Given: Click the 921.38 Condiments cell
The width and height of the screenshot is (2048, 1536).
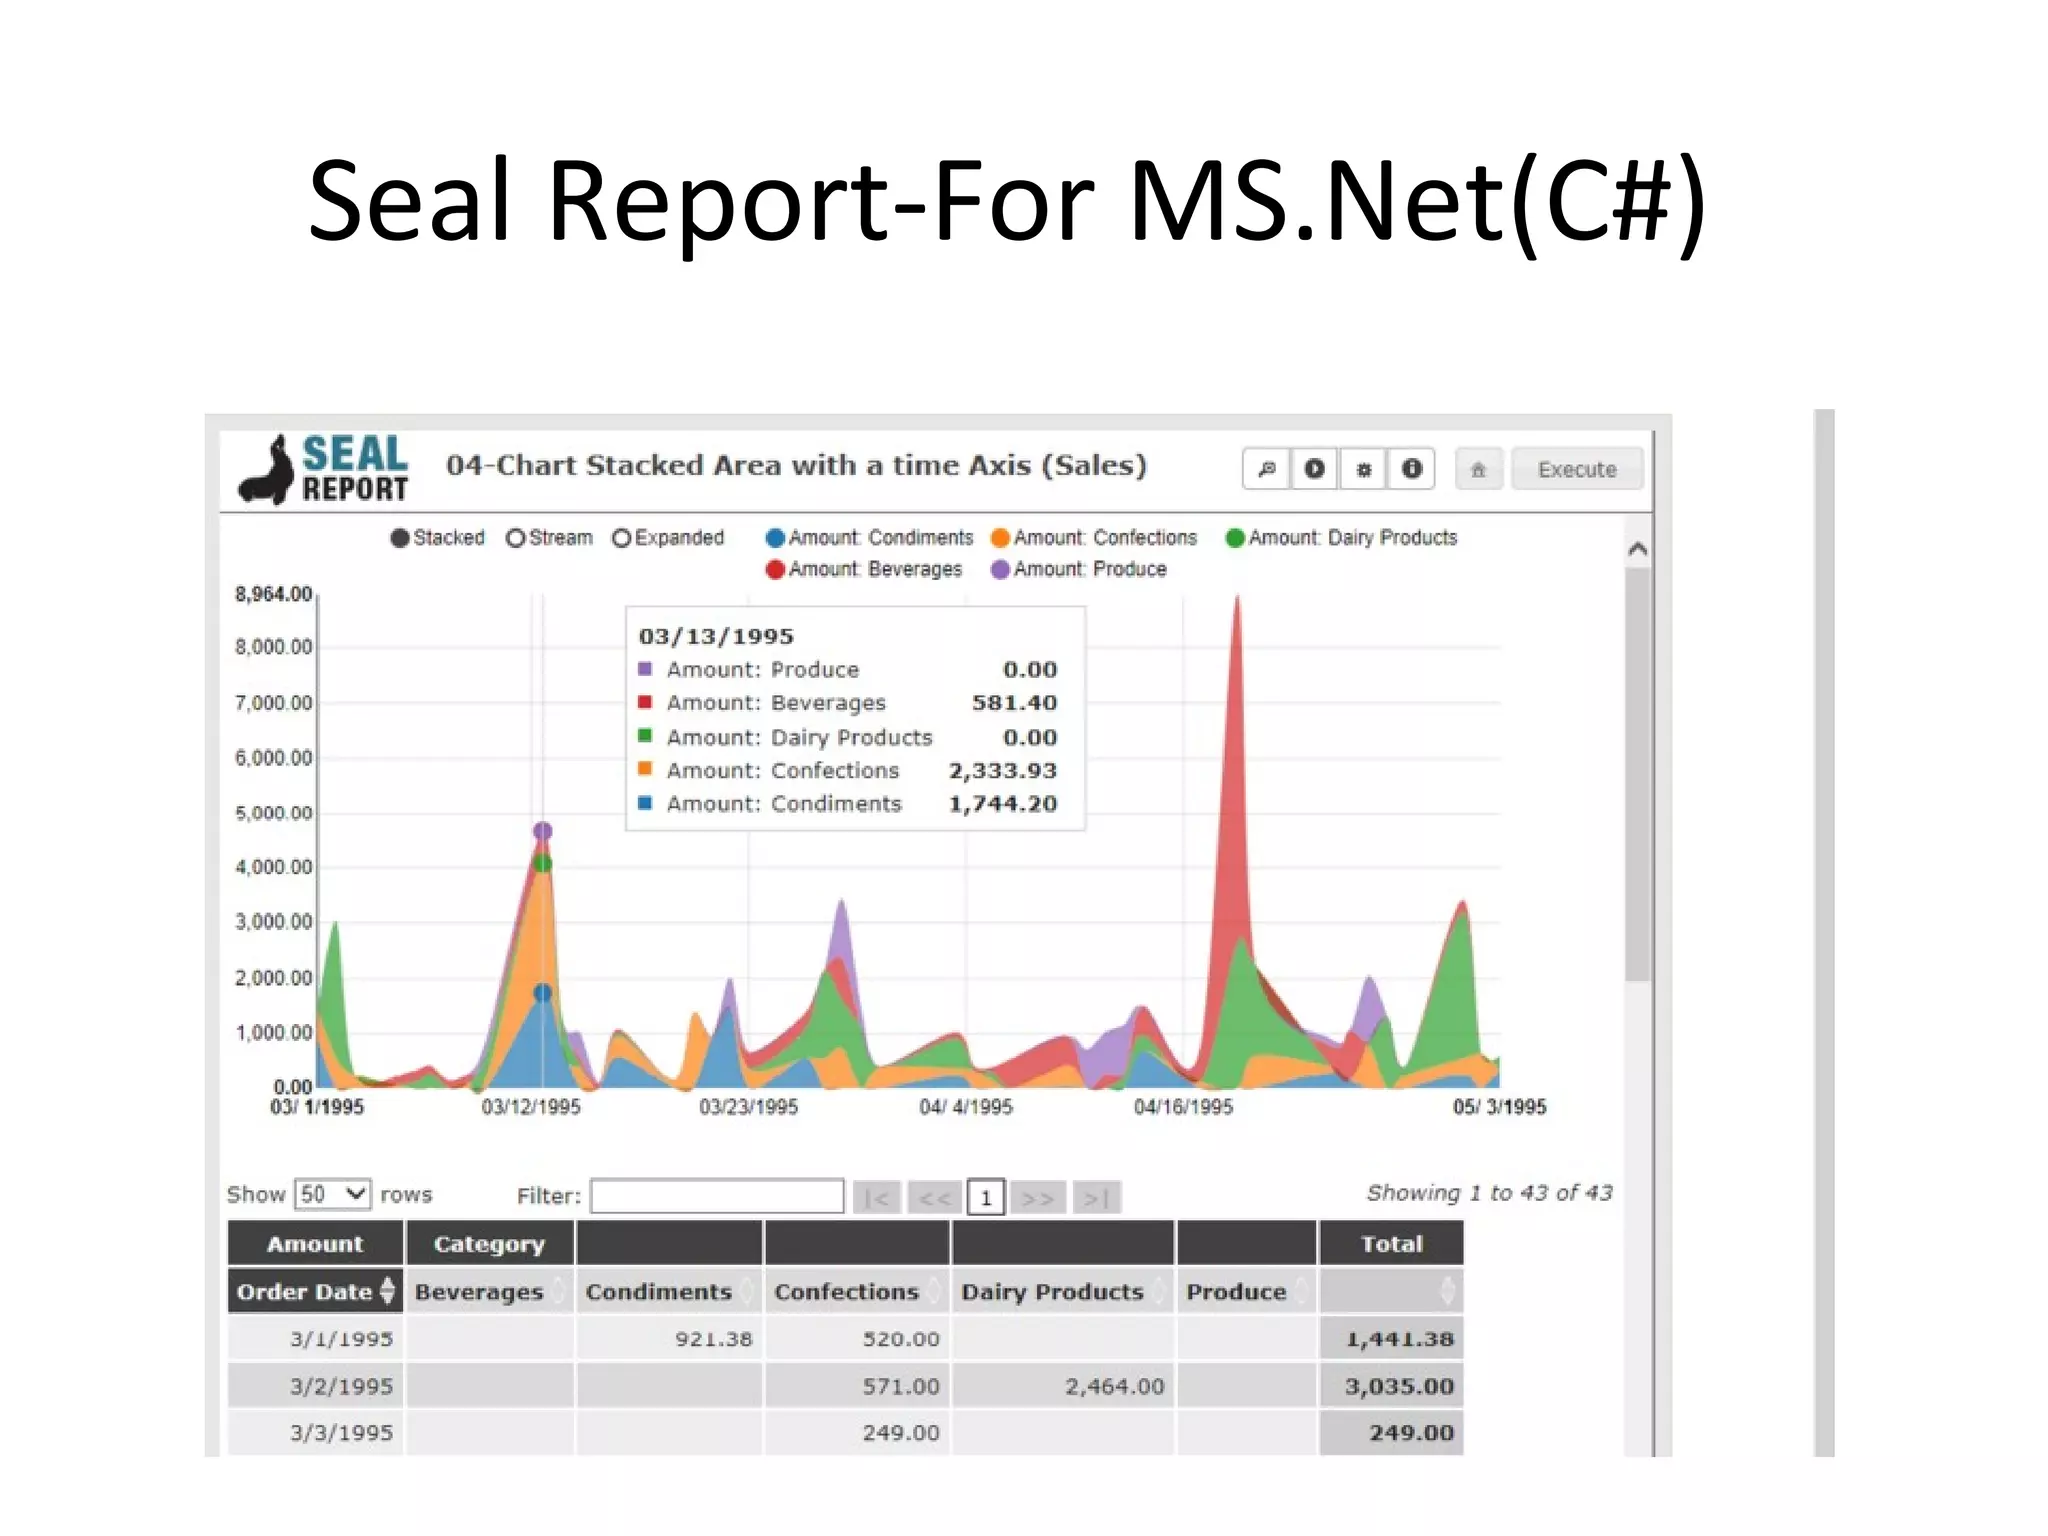Looking at the screenshot, I should tap(669, 1338).
